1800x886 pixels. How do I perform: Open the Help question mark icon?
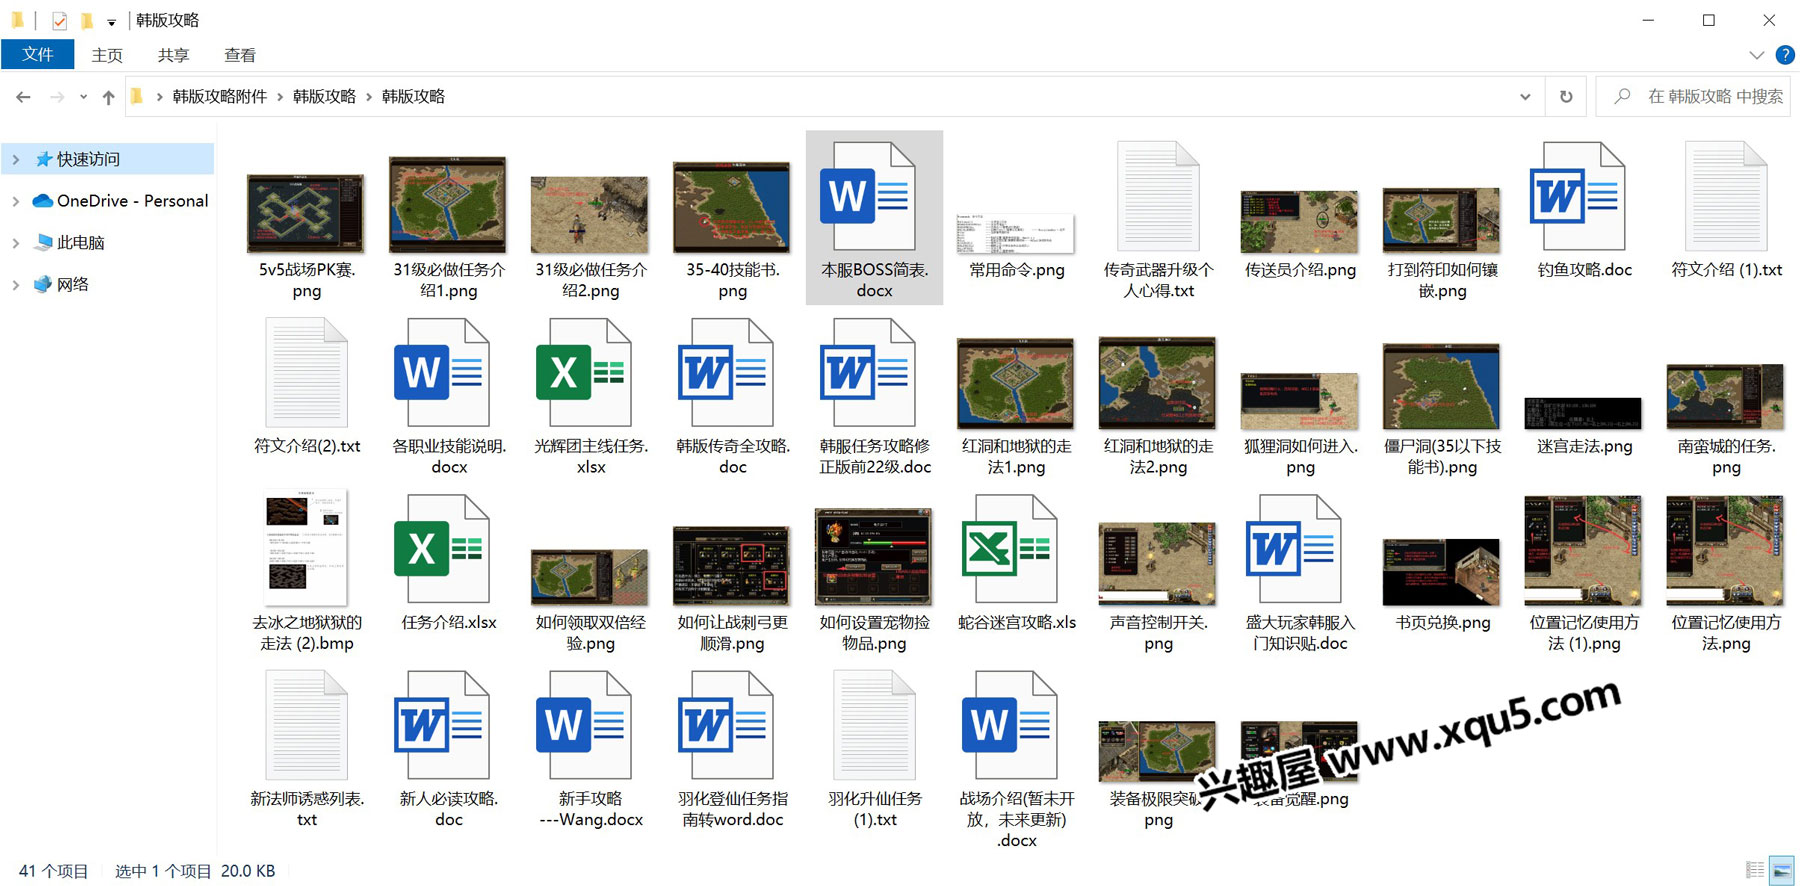click(1784, 55)
